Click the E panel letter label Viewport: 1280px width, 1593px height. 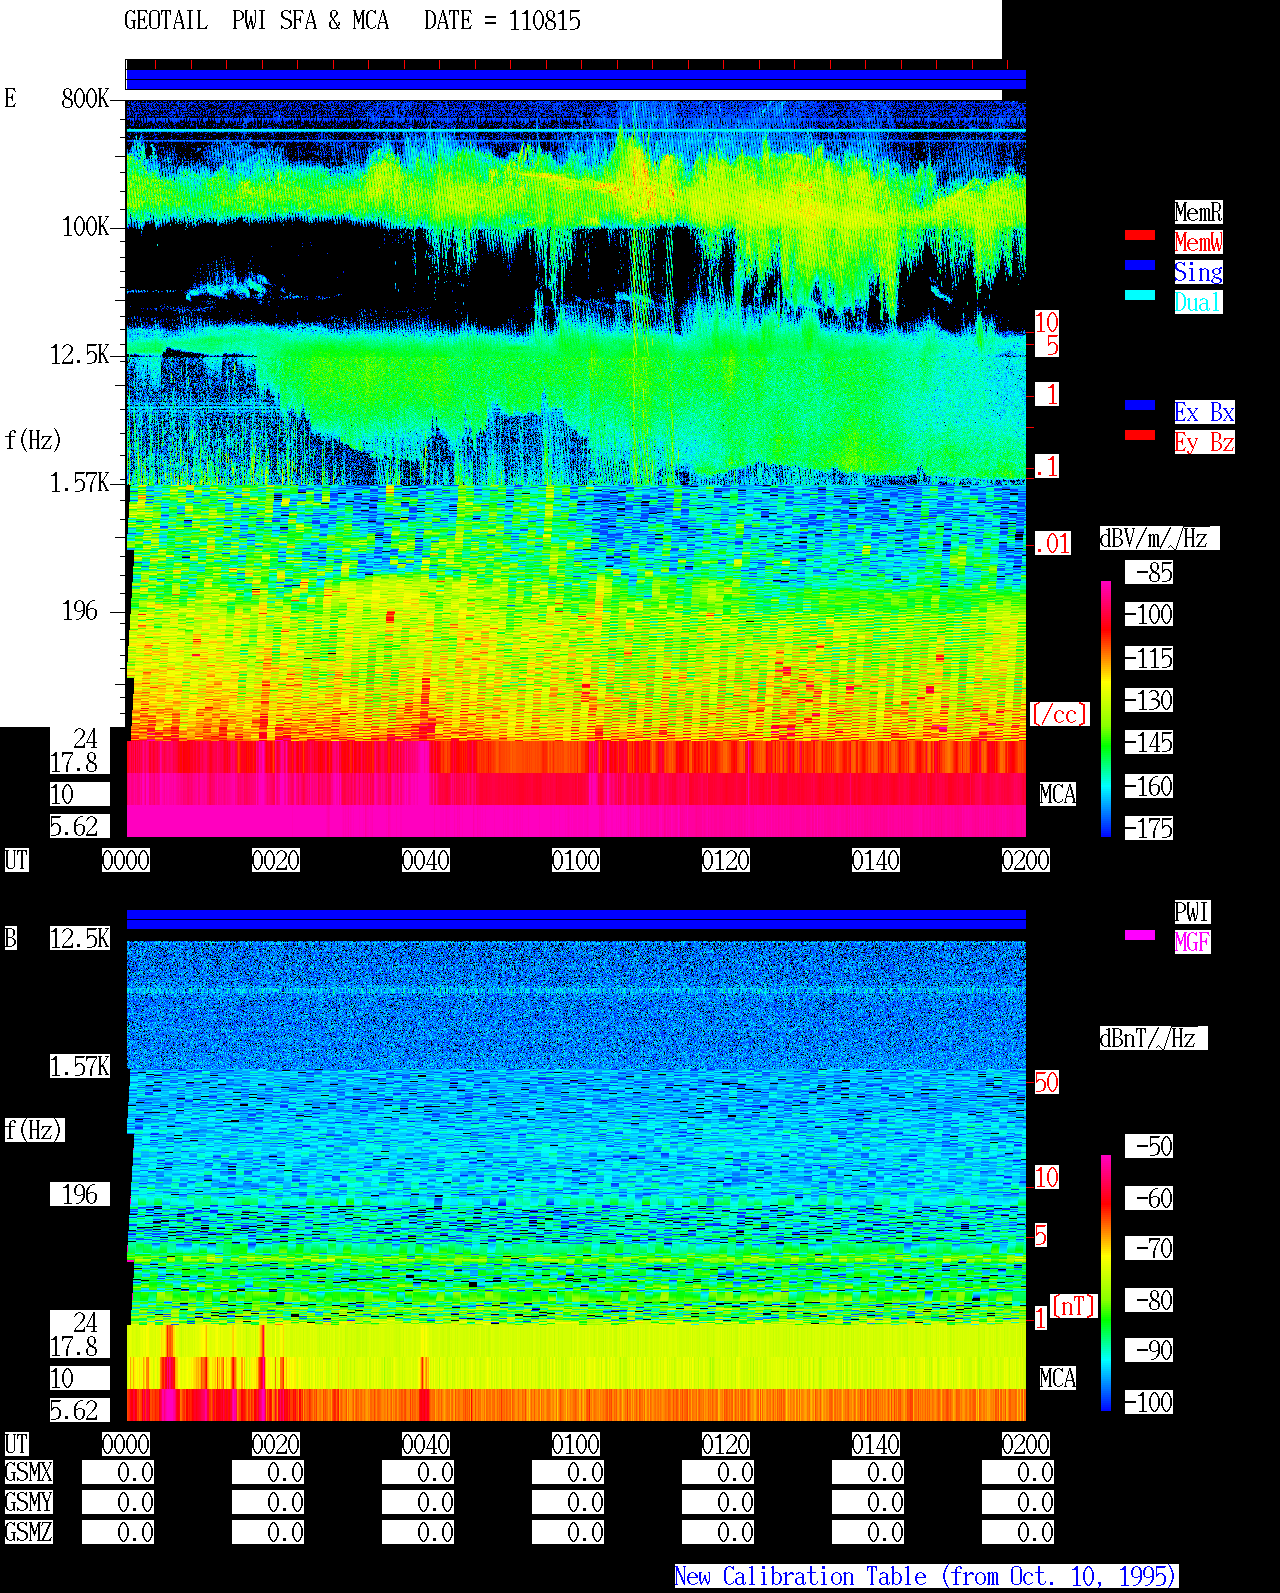point(11,98)
